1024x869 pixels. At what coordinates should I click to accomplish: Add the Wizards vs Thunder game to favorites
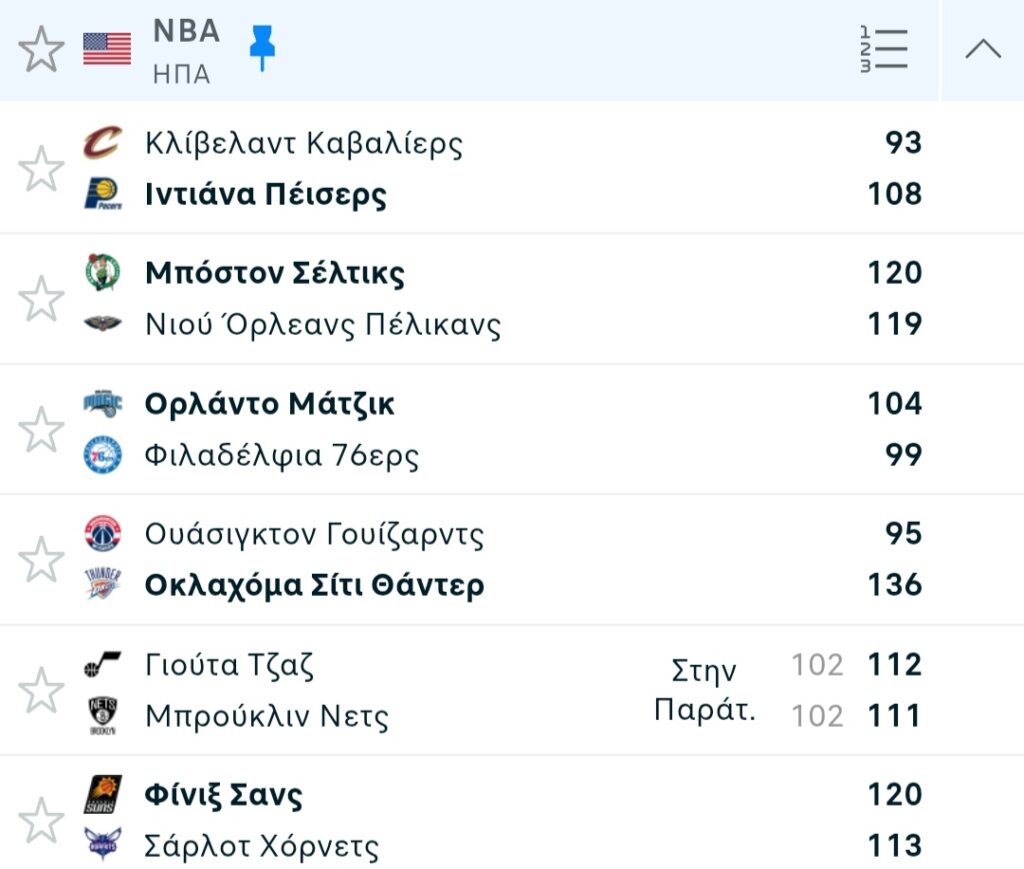(x=42, y=559)
